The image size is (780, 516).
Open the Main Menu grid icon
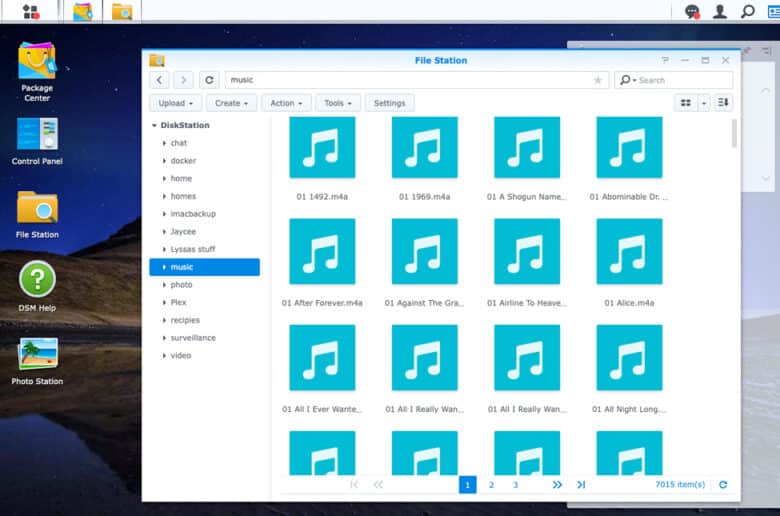point(30,11)
